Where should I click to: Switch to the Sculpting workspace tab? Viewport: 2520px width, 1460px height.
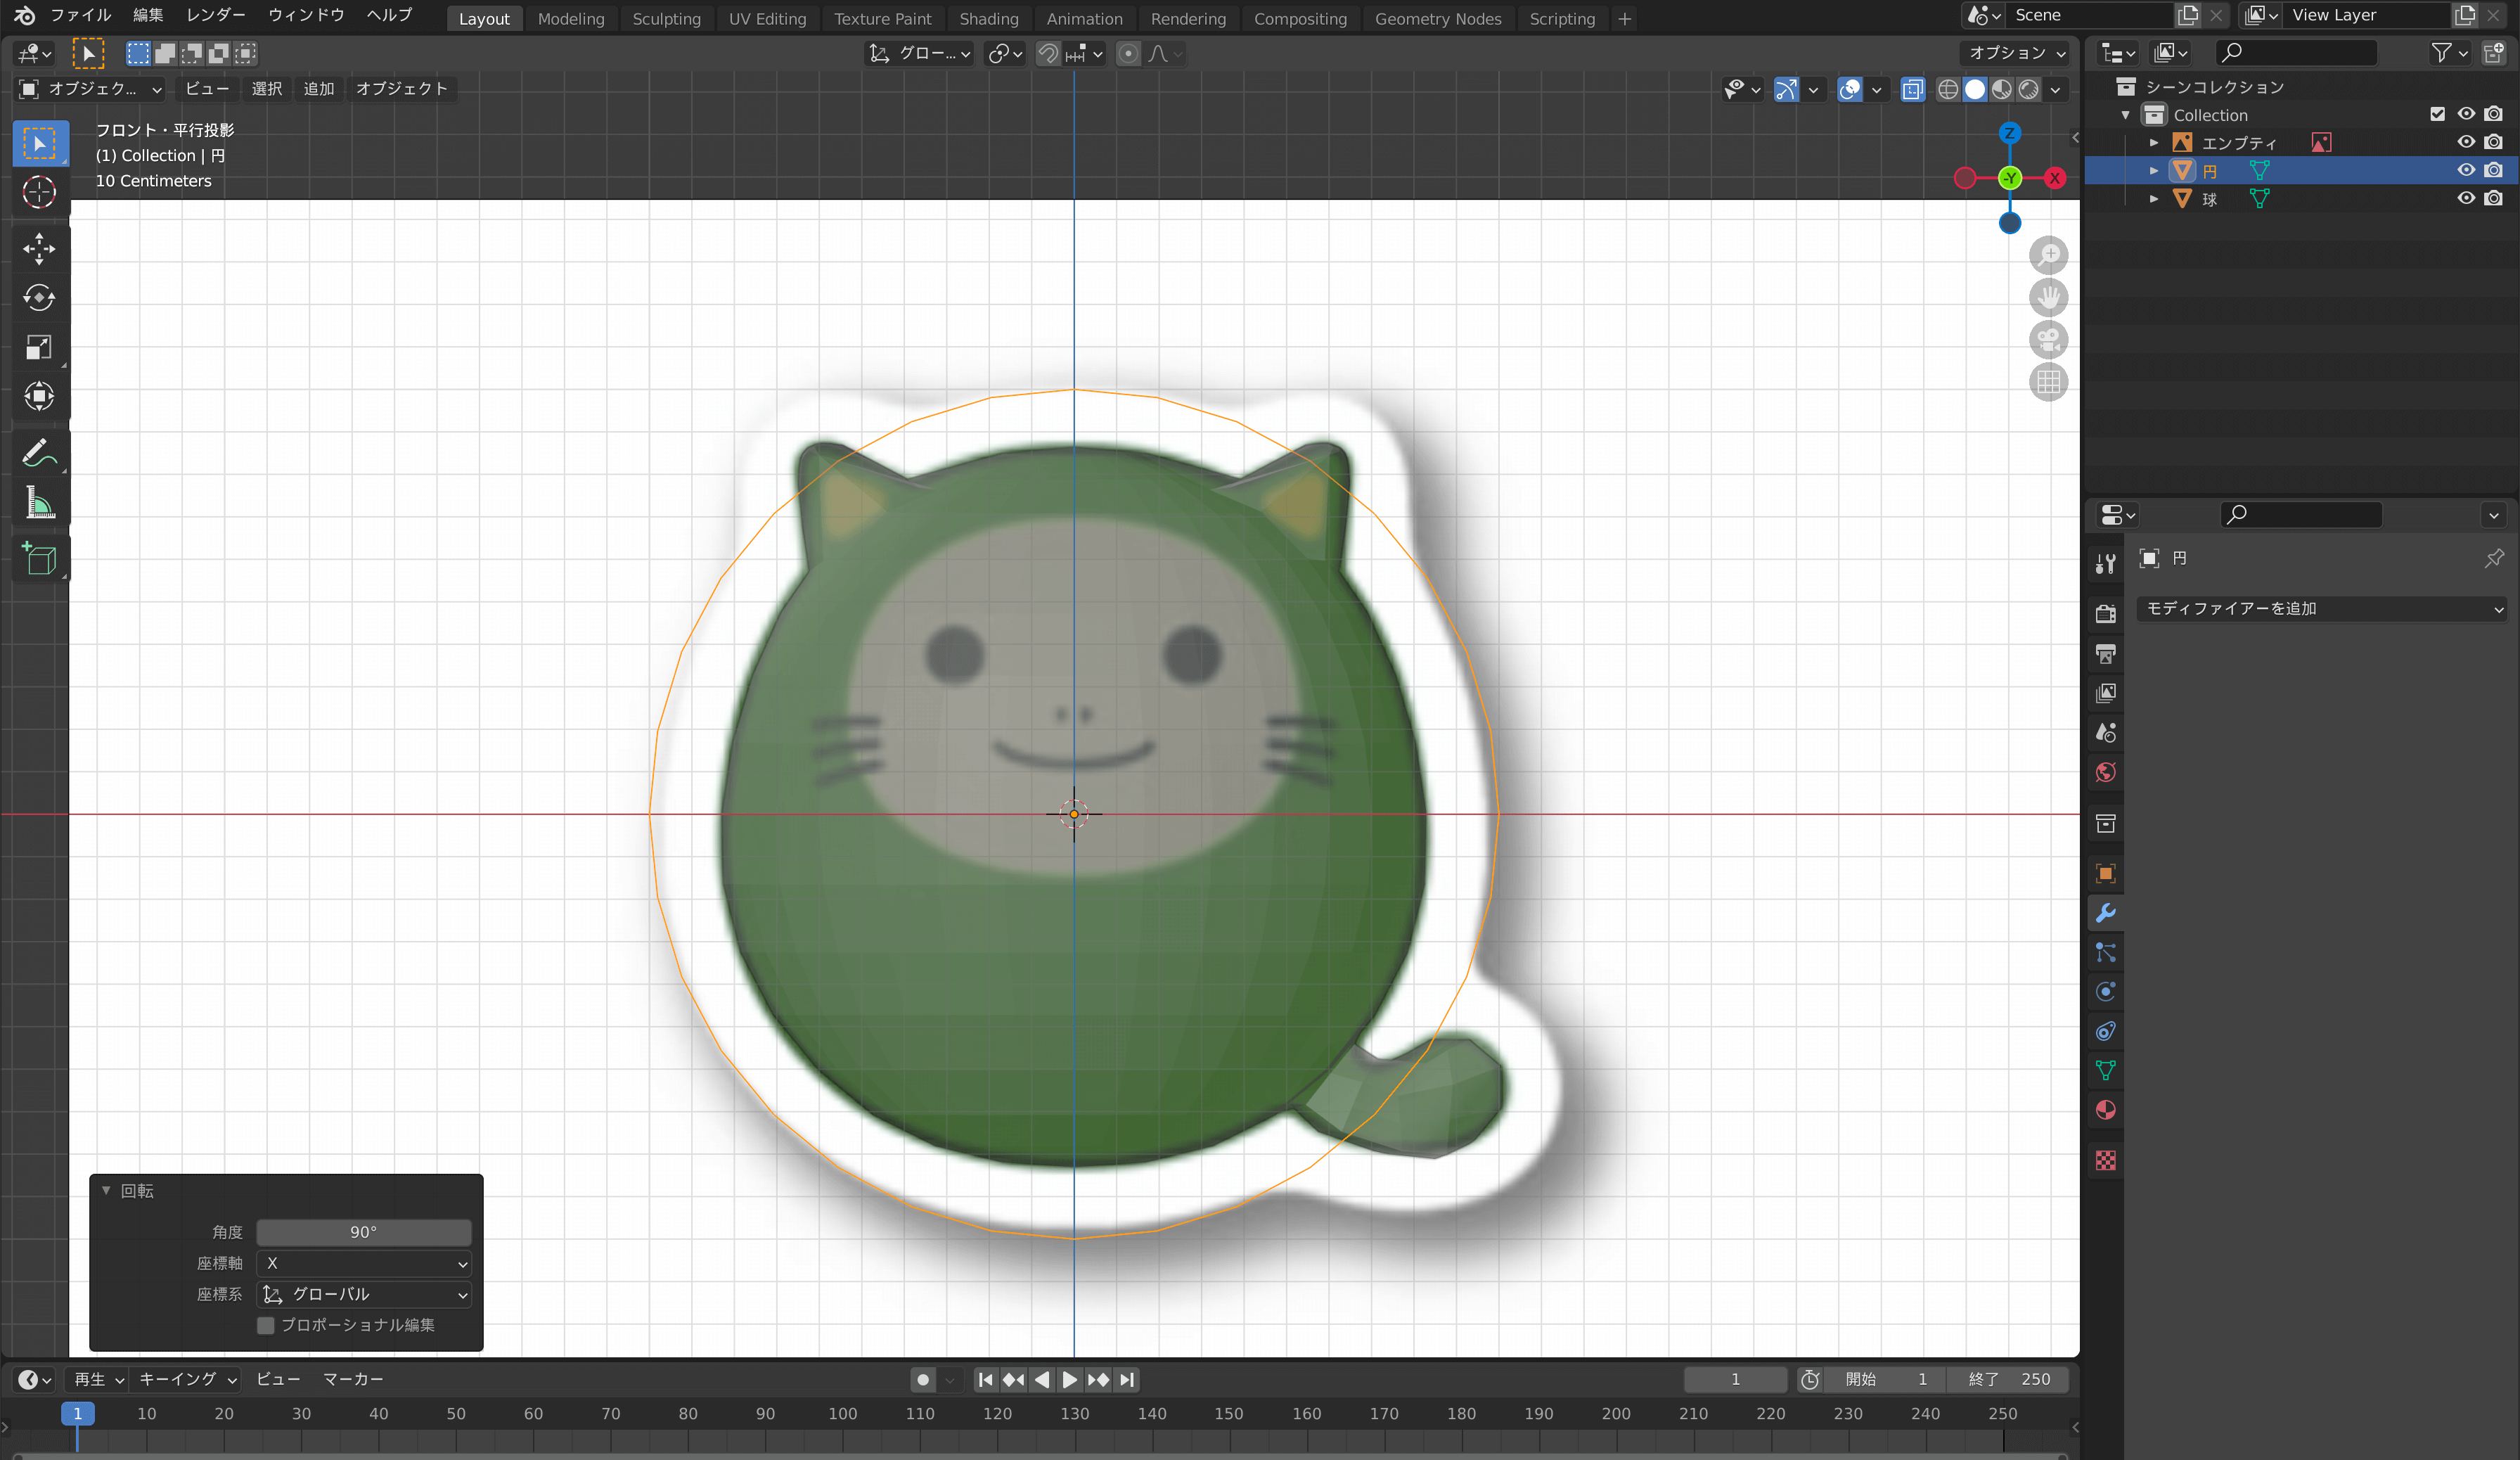[666, 18]
